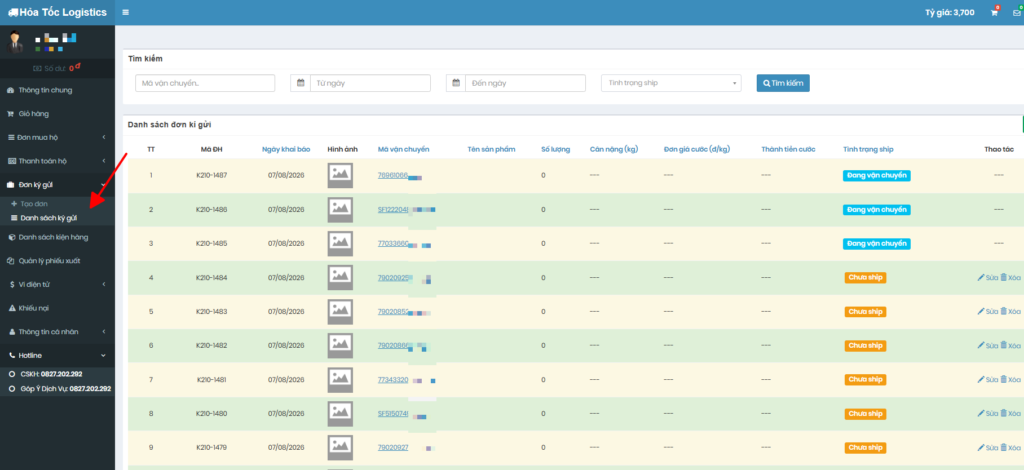The height and width of the screenshot is (470, 1024).
Task: Click Đang vận chuyển badge of K210-1487
Action: tap(876, 176)
